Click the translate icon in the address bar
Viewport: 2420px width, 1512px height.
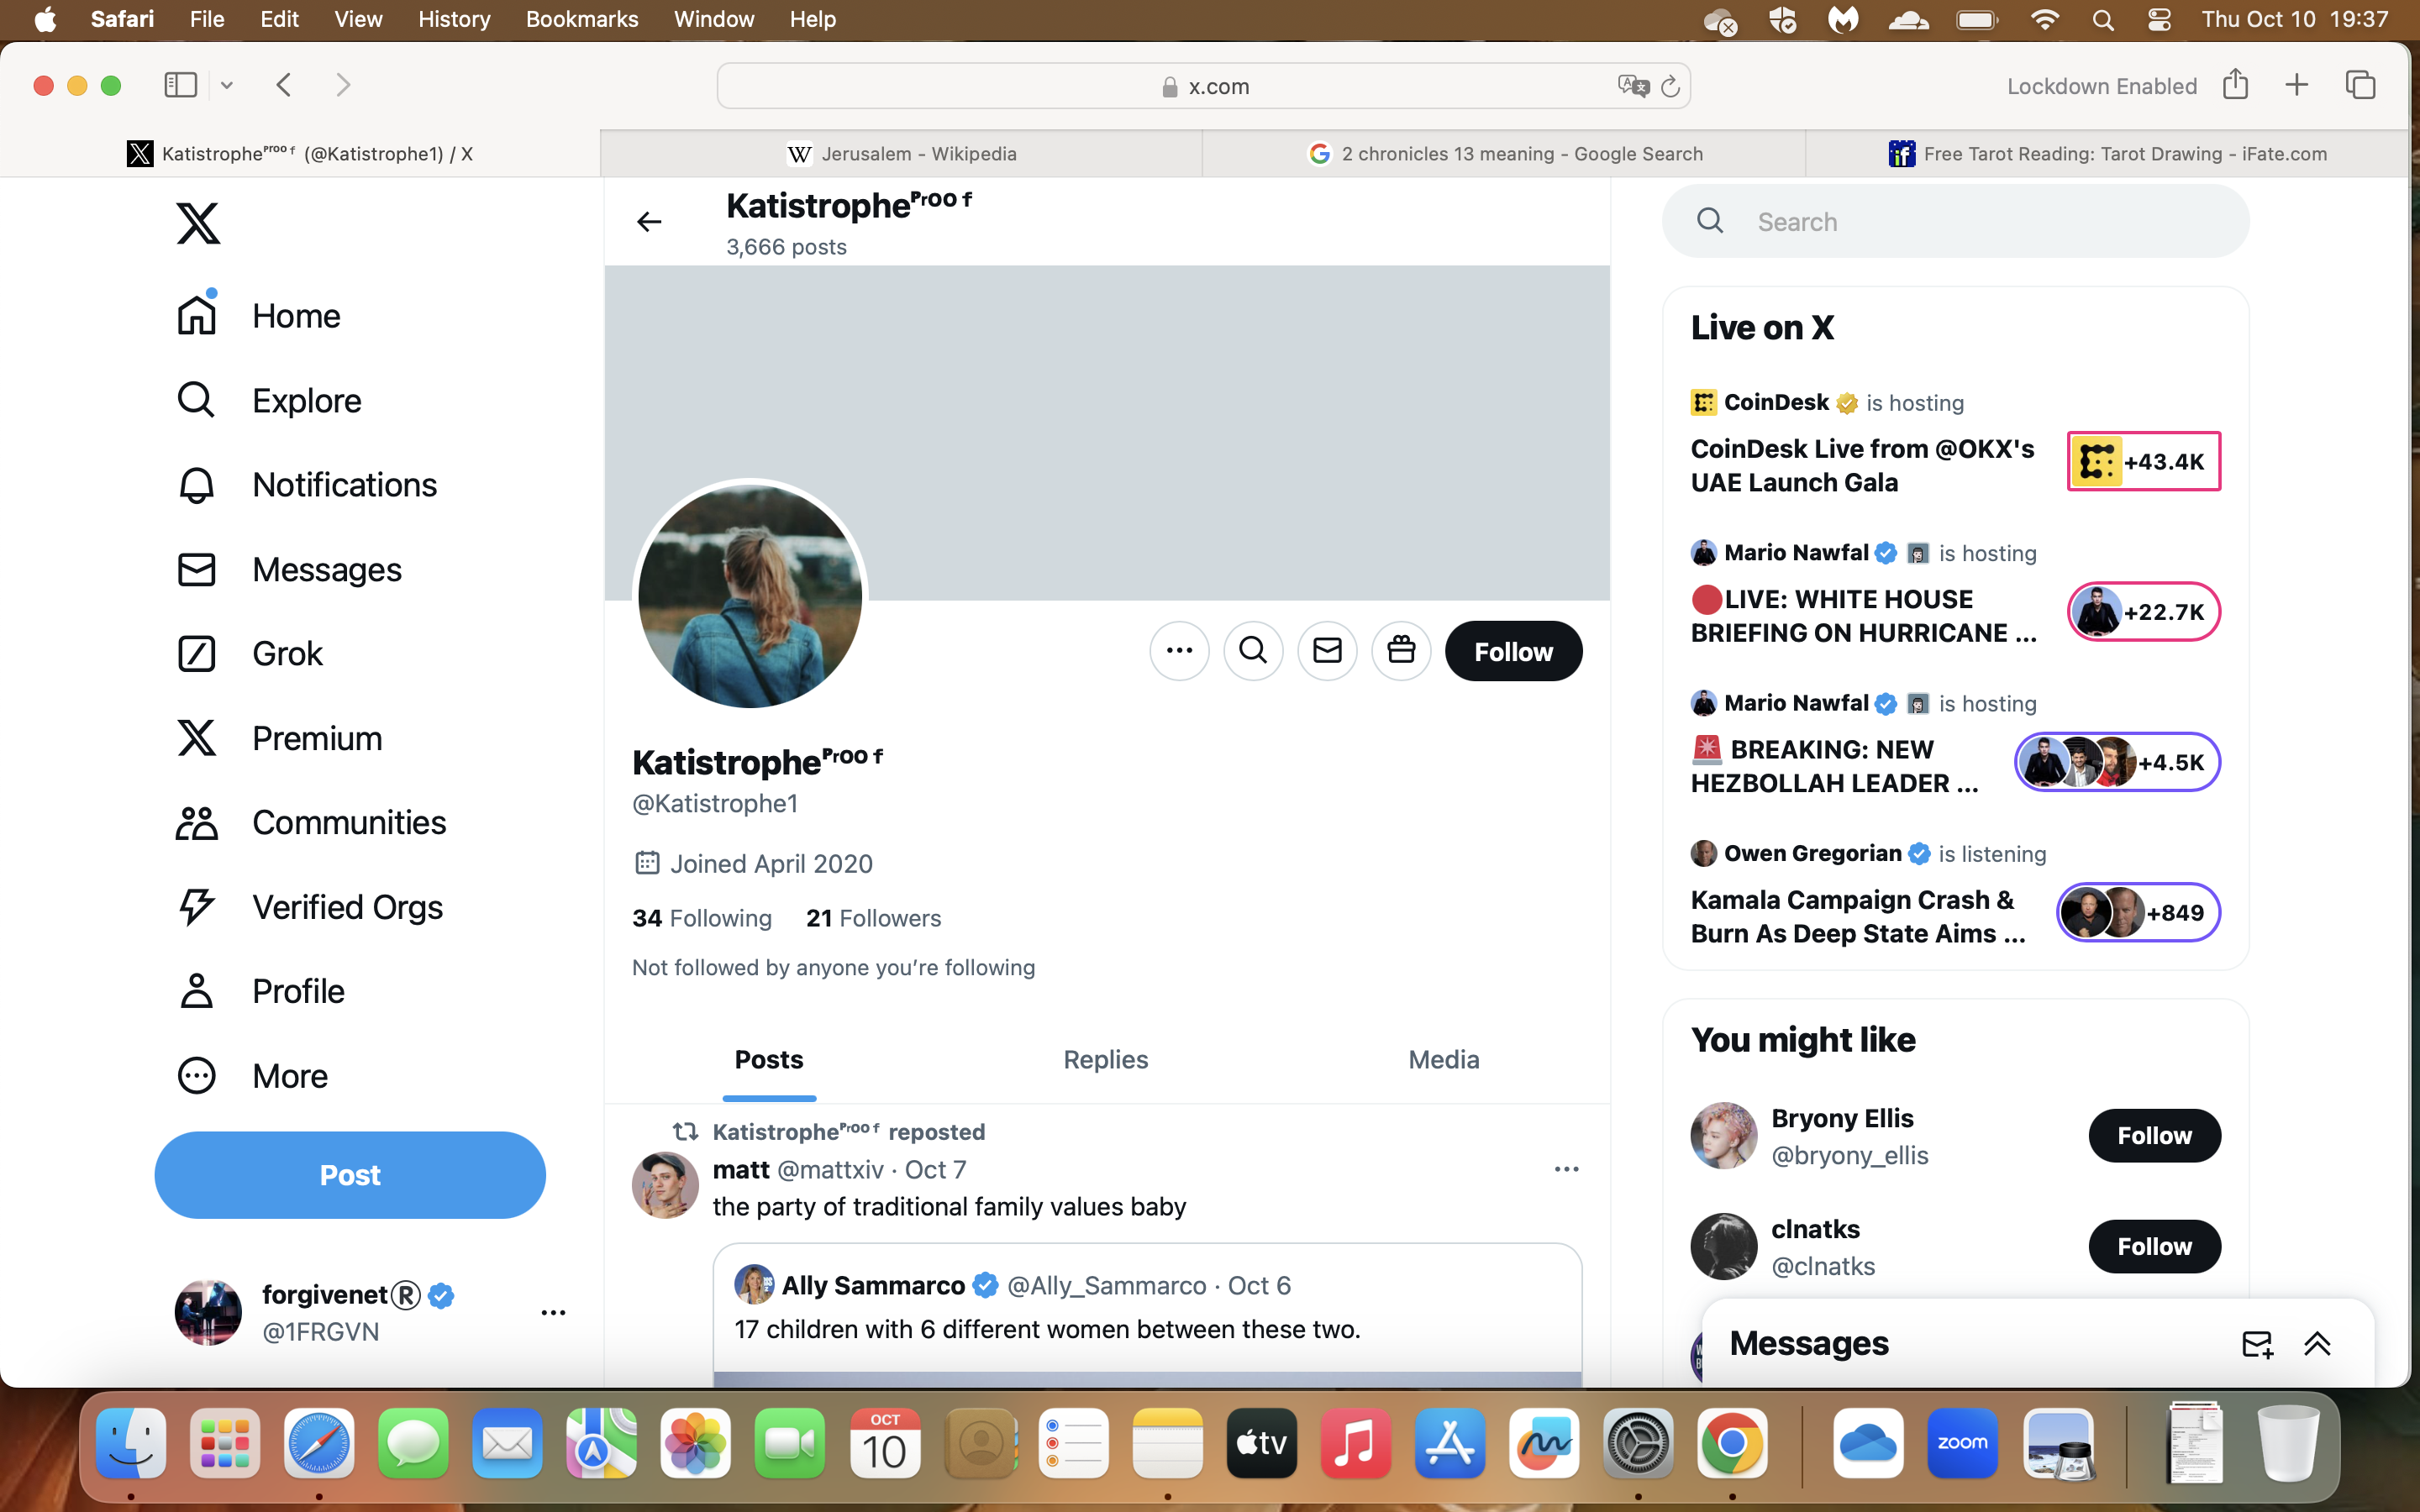1632,86
